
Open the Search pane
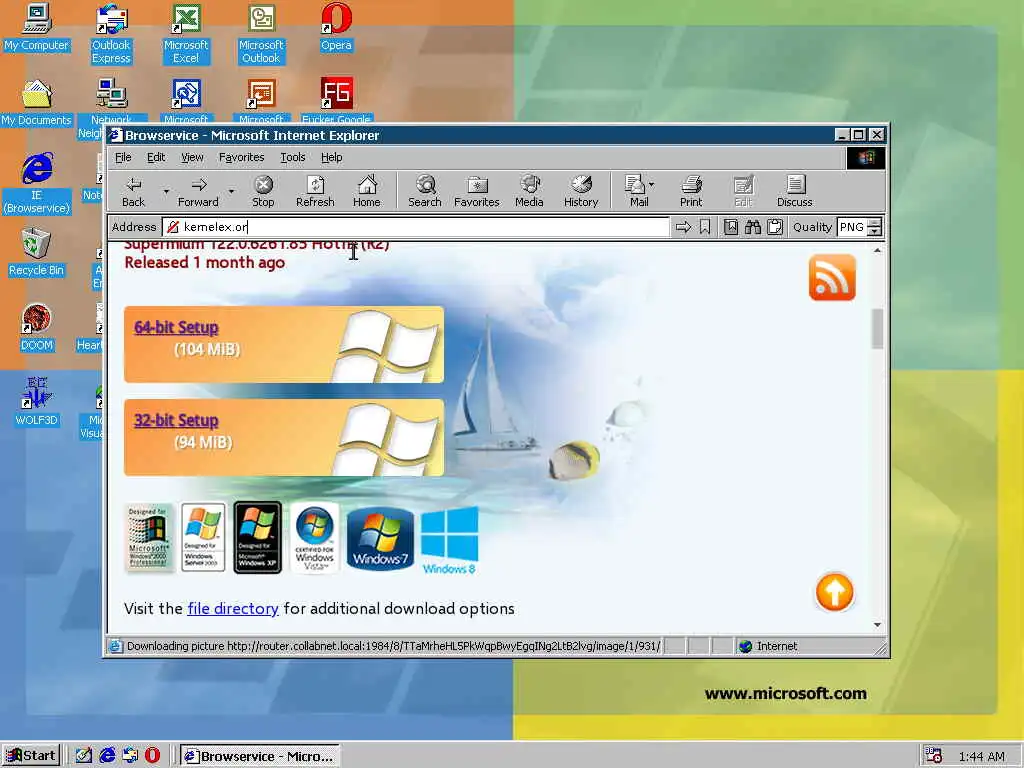[x=424, y=191]
